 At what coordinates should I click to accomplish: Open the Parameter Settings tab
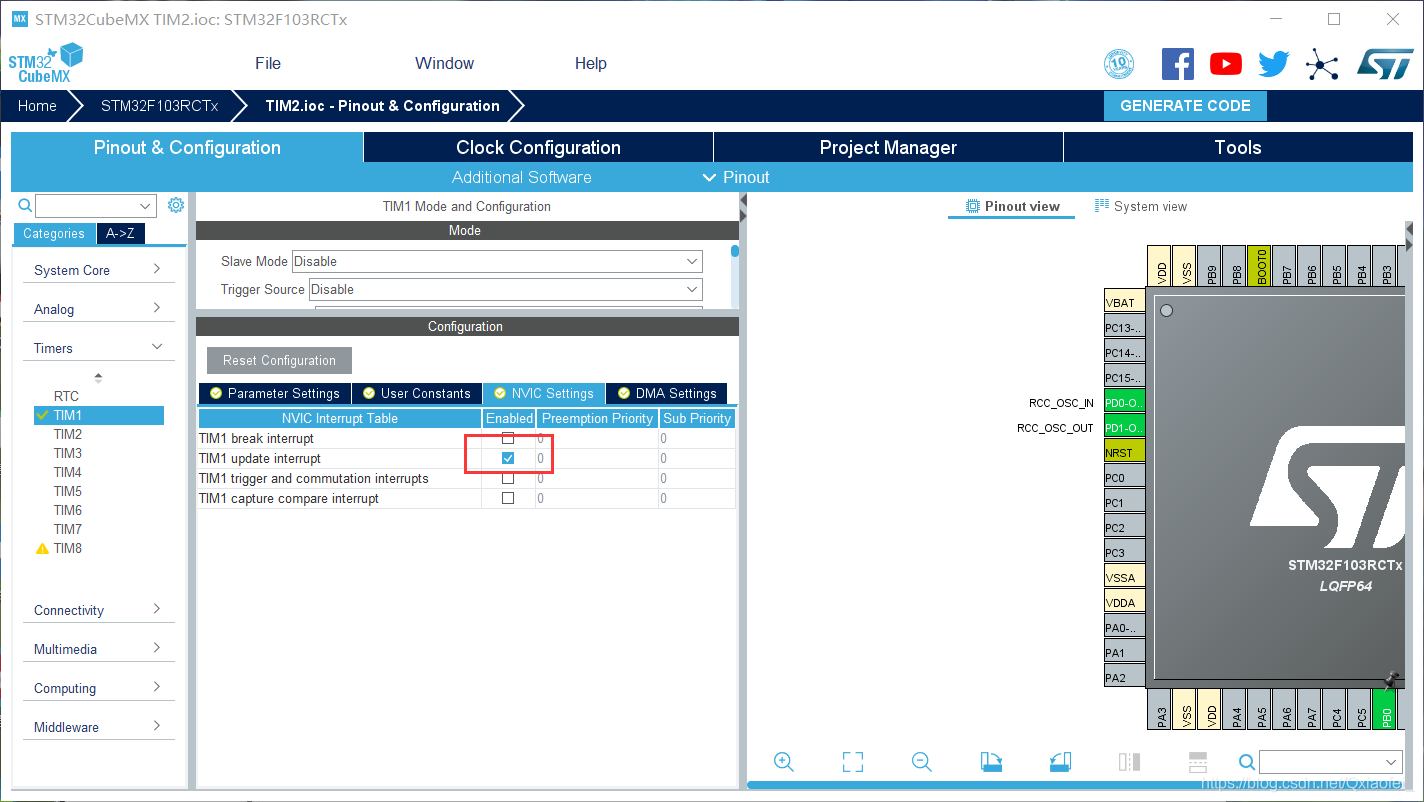coord(275,393)
